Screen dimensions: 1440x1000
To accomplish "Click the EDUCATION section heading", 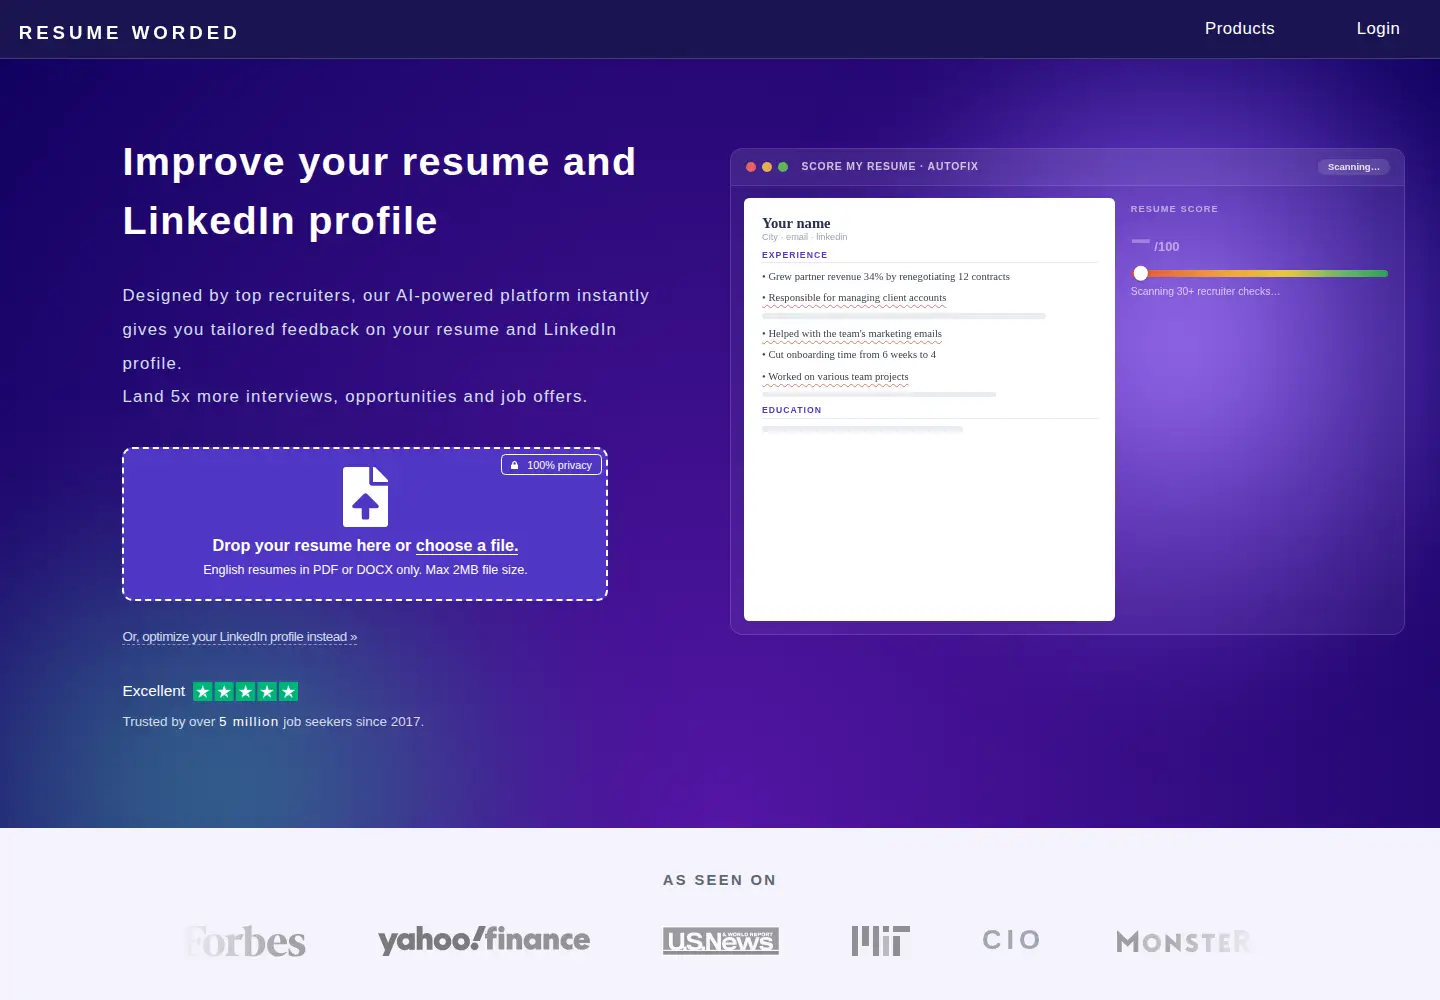I will [x=792, y=410].
